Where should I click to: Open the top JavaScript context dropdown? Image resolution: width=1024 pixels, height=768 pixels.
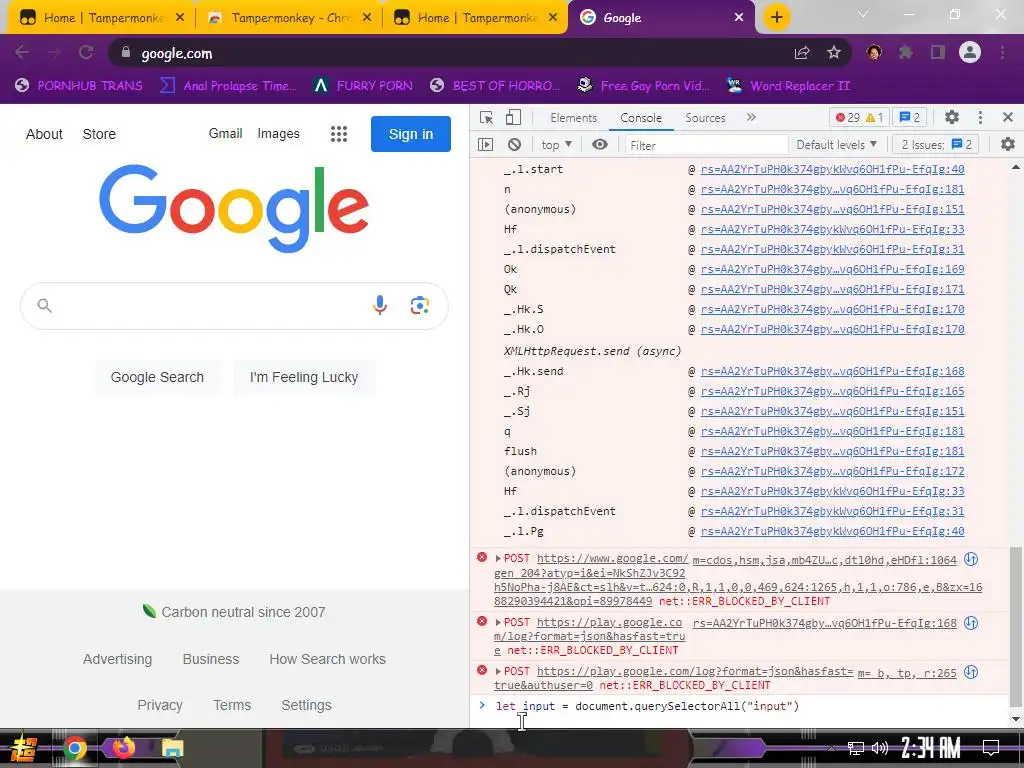[x=556, y=144]
